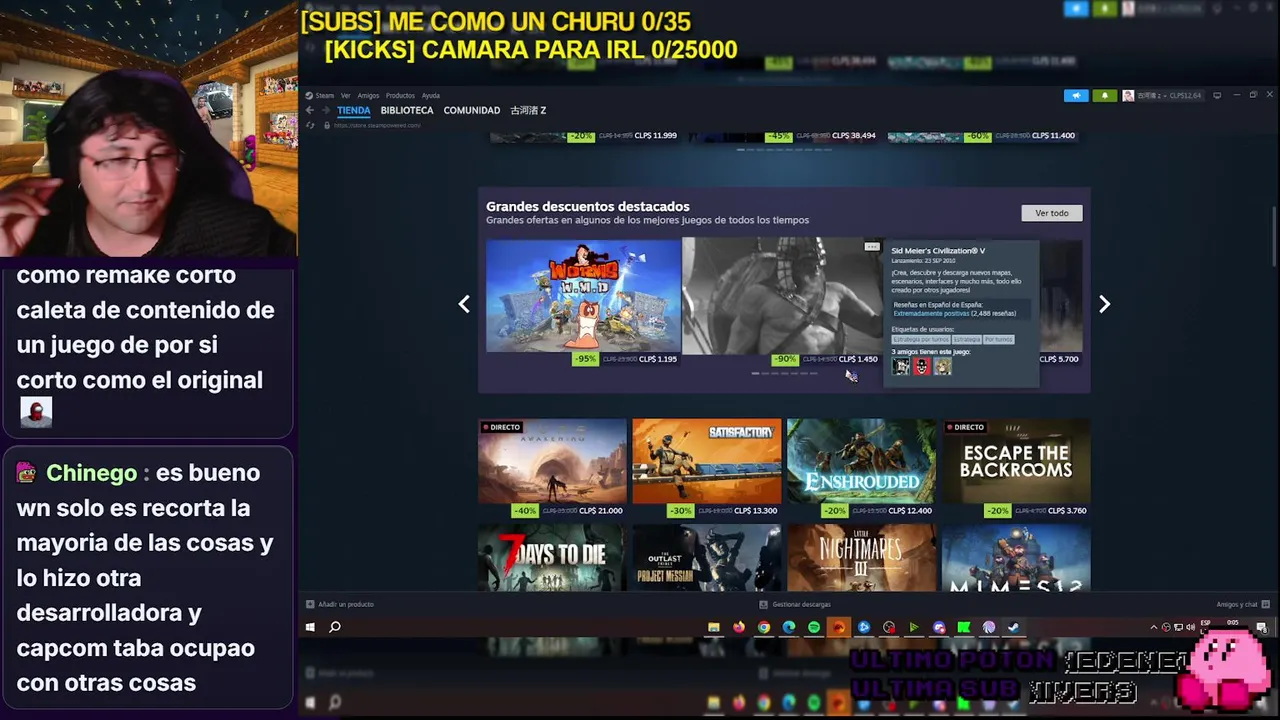Open Firefox from the taskbar

pos(739,627)
